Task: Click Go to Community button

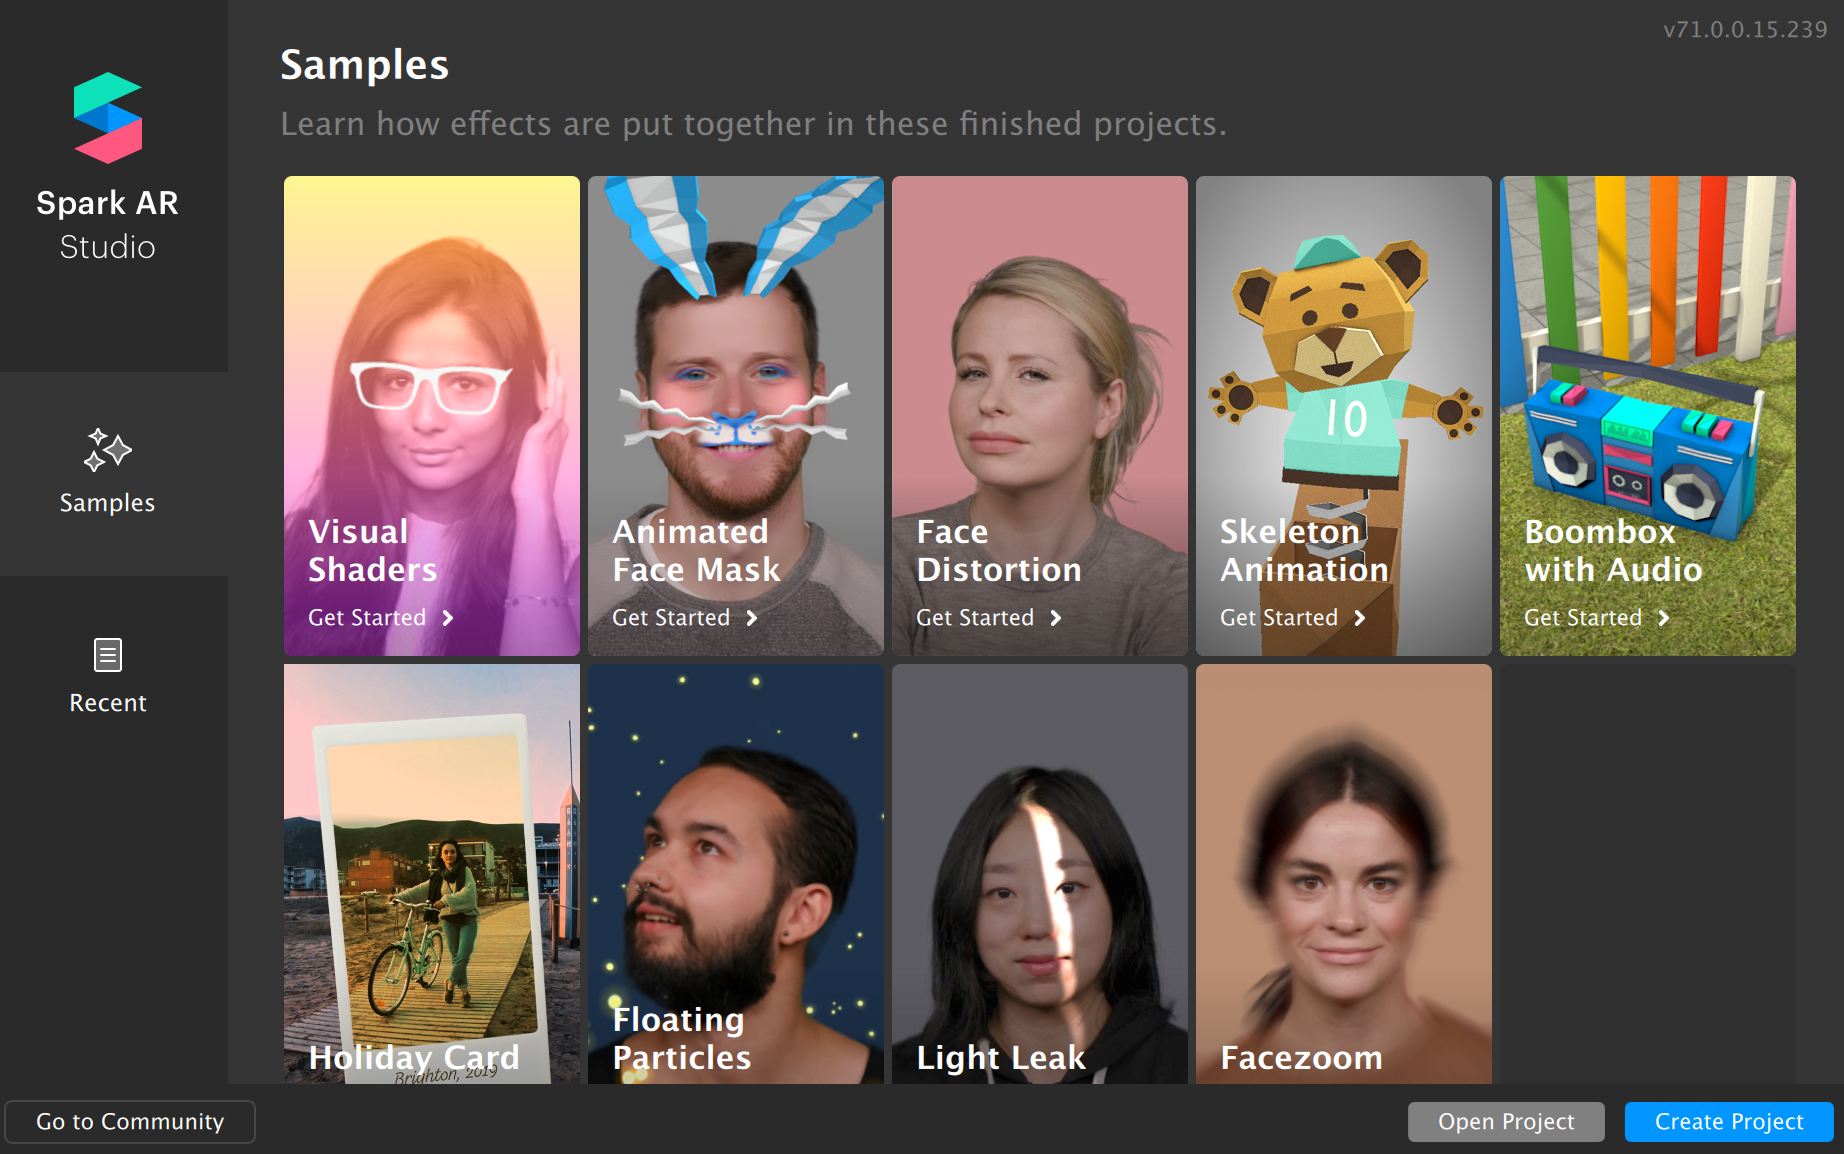Action: 130,1122
